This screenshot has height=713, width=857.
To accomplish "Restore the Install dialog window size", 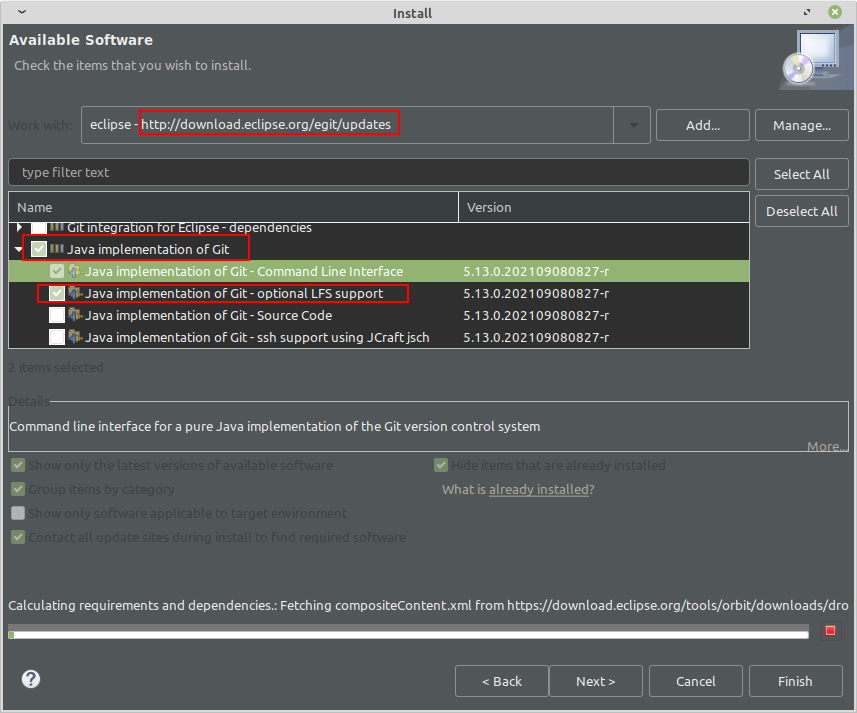I will 807,12.
